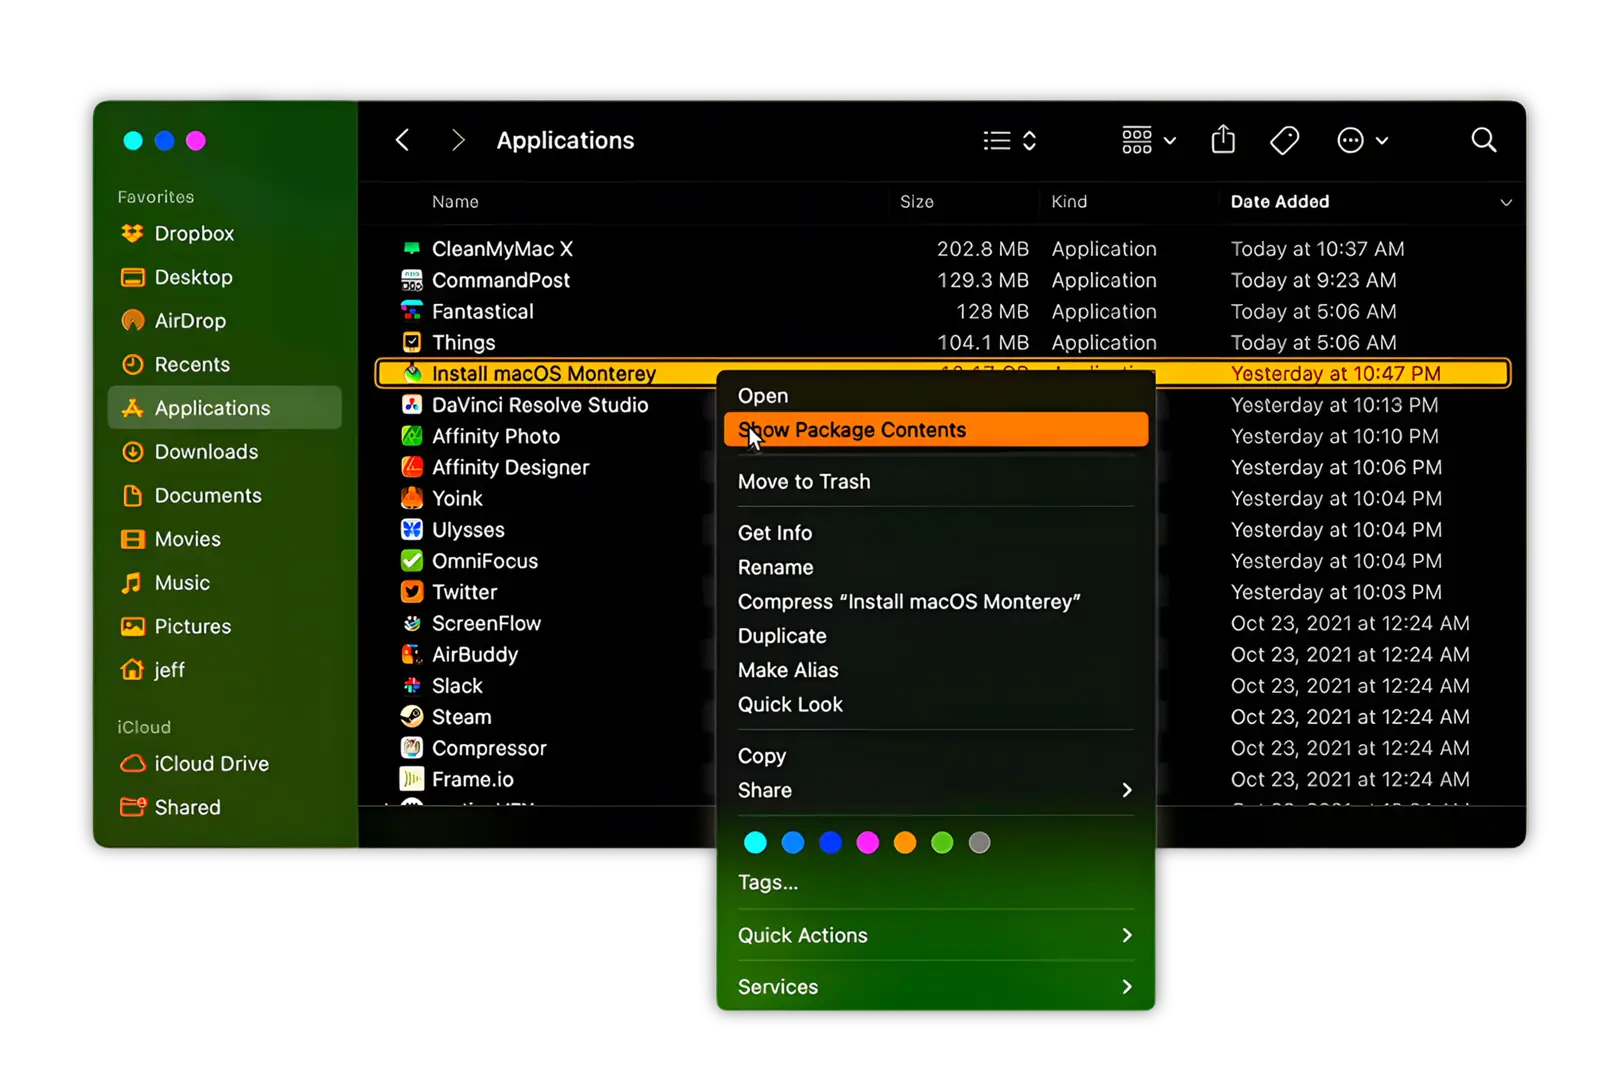Click the Affinity Designer icon
The height and width of the screenshot is (1080, 1620).
pos(411,467)
